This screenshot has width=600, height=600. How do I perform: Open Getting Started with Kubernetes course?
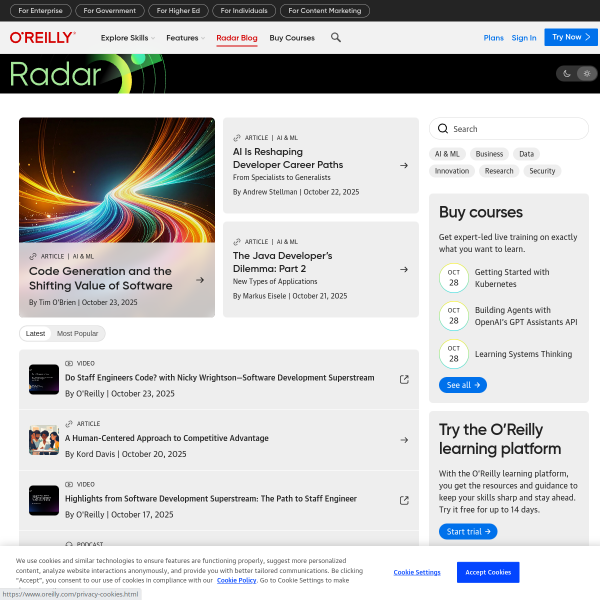[512, 278]
